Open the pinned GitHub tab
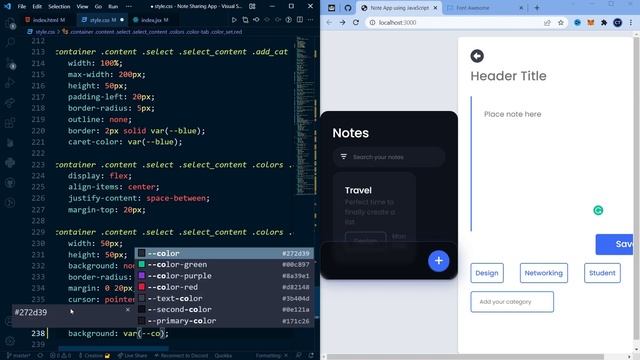 (348, 8)
